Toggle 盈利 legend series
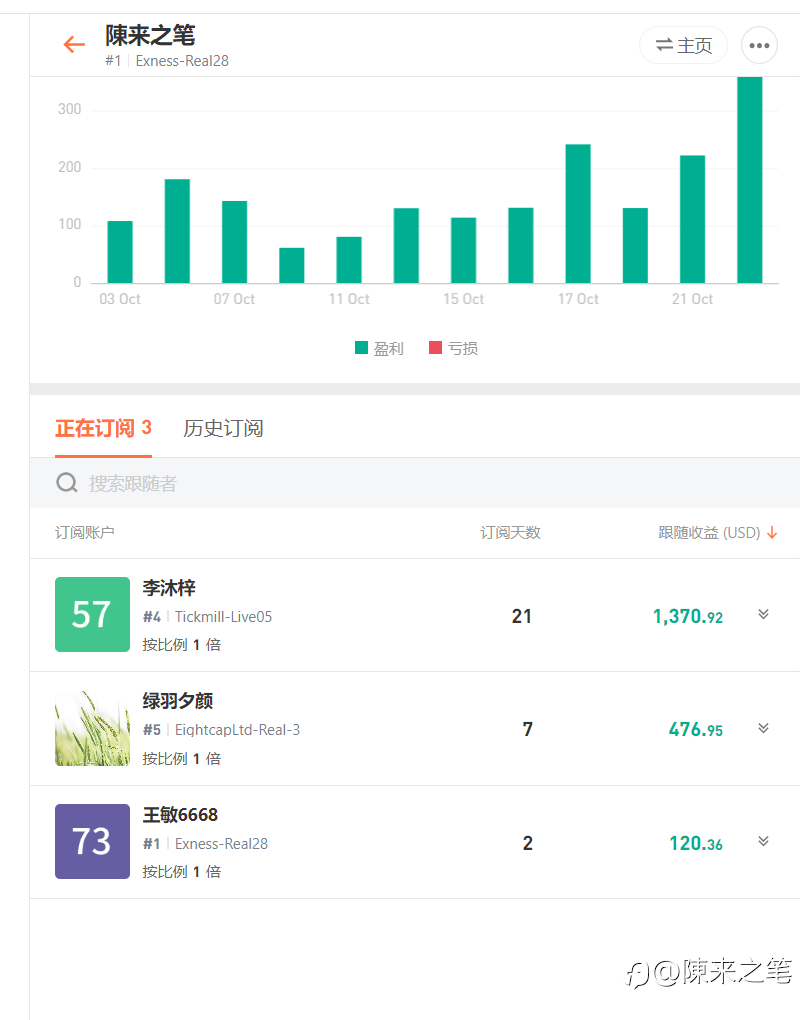This screenshot has height=1020, width=800. pyautogui.click(x=379, y=348)
